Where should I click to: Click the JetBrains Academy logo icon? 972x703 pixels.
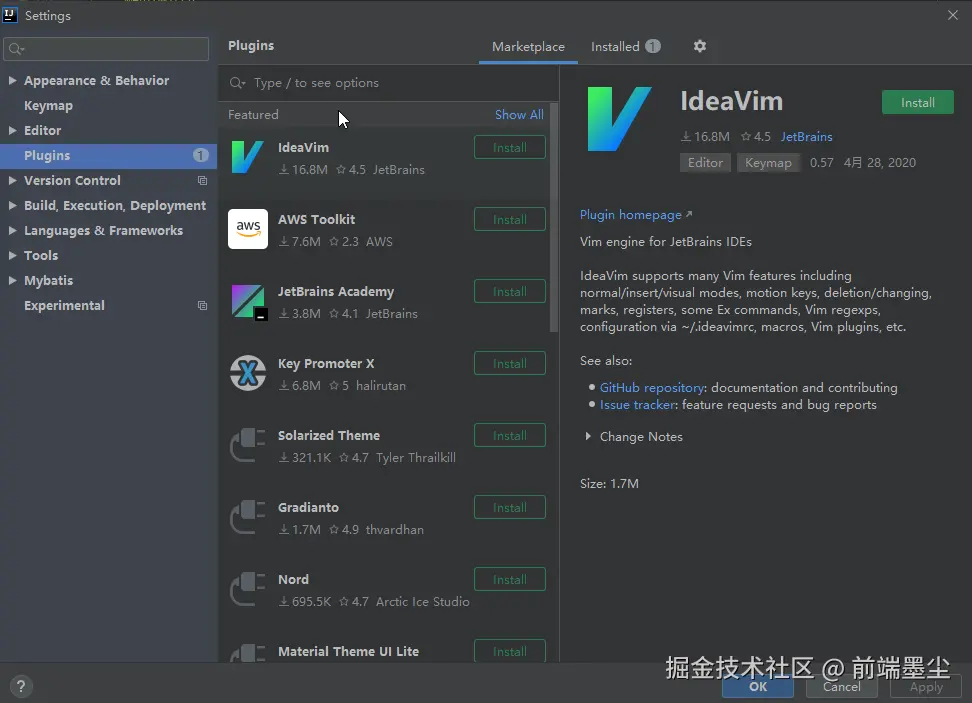[x=249, y=302]
